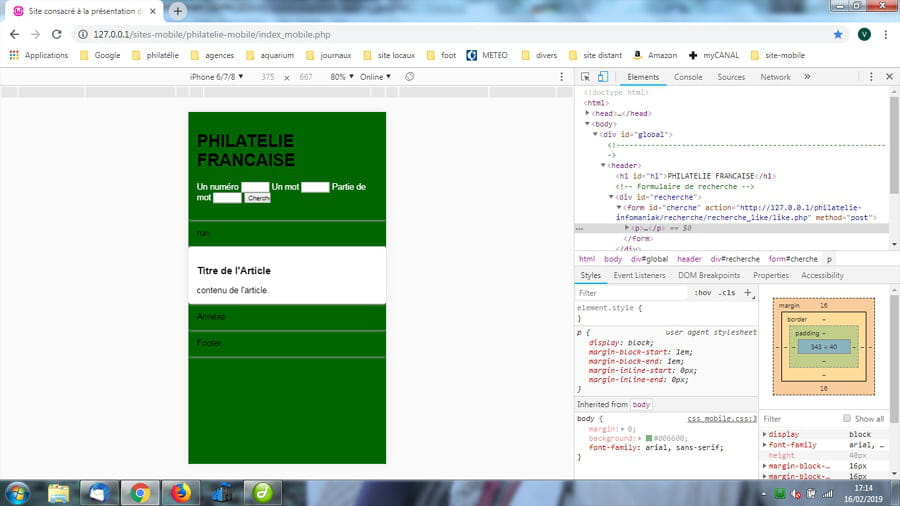900x506 pixels.
Task: Open the DOM Breakpoints pane
Action: click(x=709, y=275)
